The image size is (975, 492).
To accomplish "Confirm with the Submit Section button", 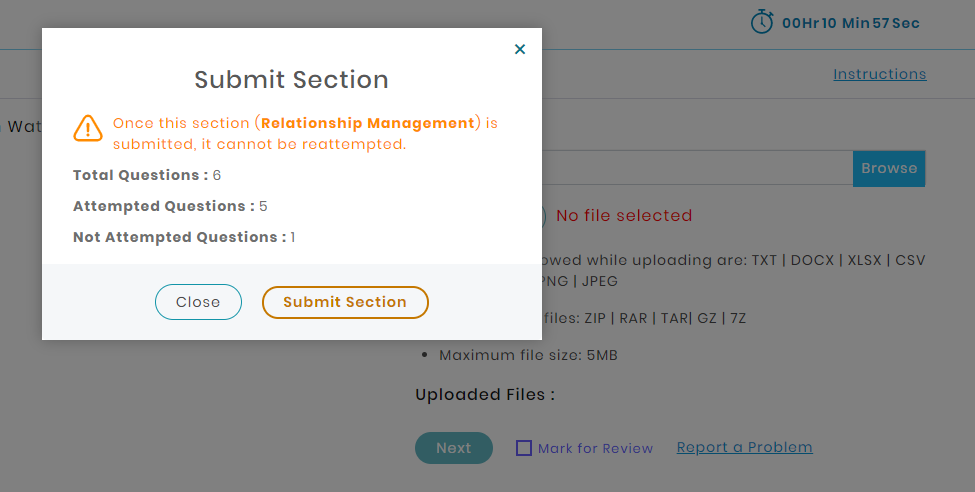I will [x=345, y=302].
